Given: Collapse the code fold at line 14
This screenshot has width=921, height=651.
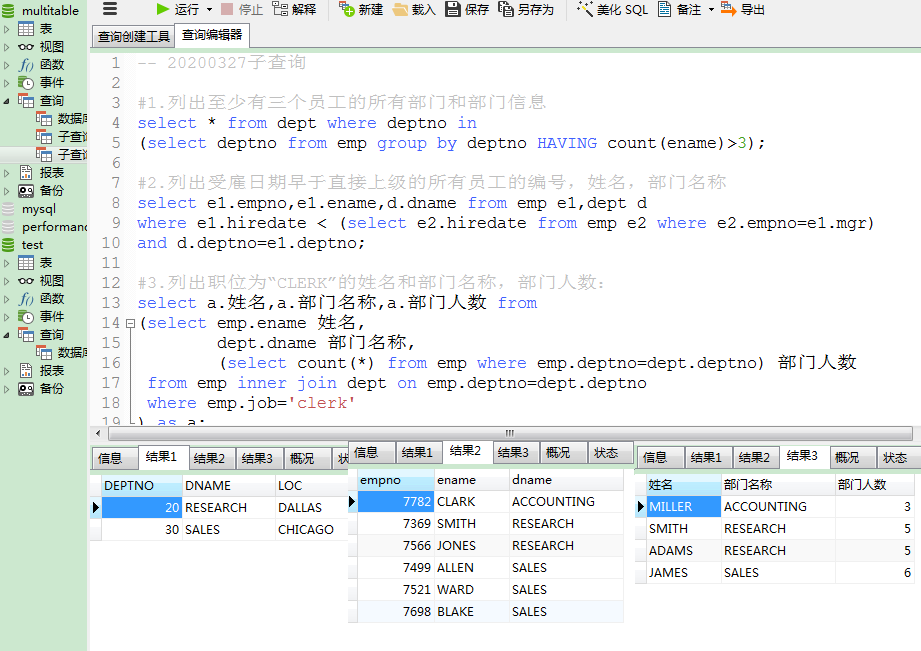Looking at the screenshot, I should point(130,323).
